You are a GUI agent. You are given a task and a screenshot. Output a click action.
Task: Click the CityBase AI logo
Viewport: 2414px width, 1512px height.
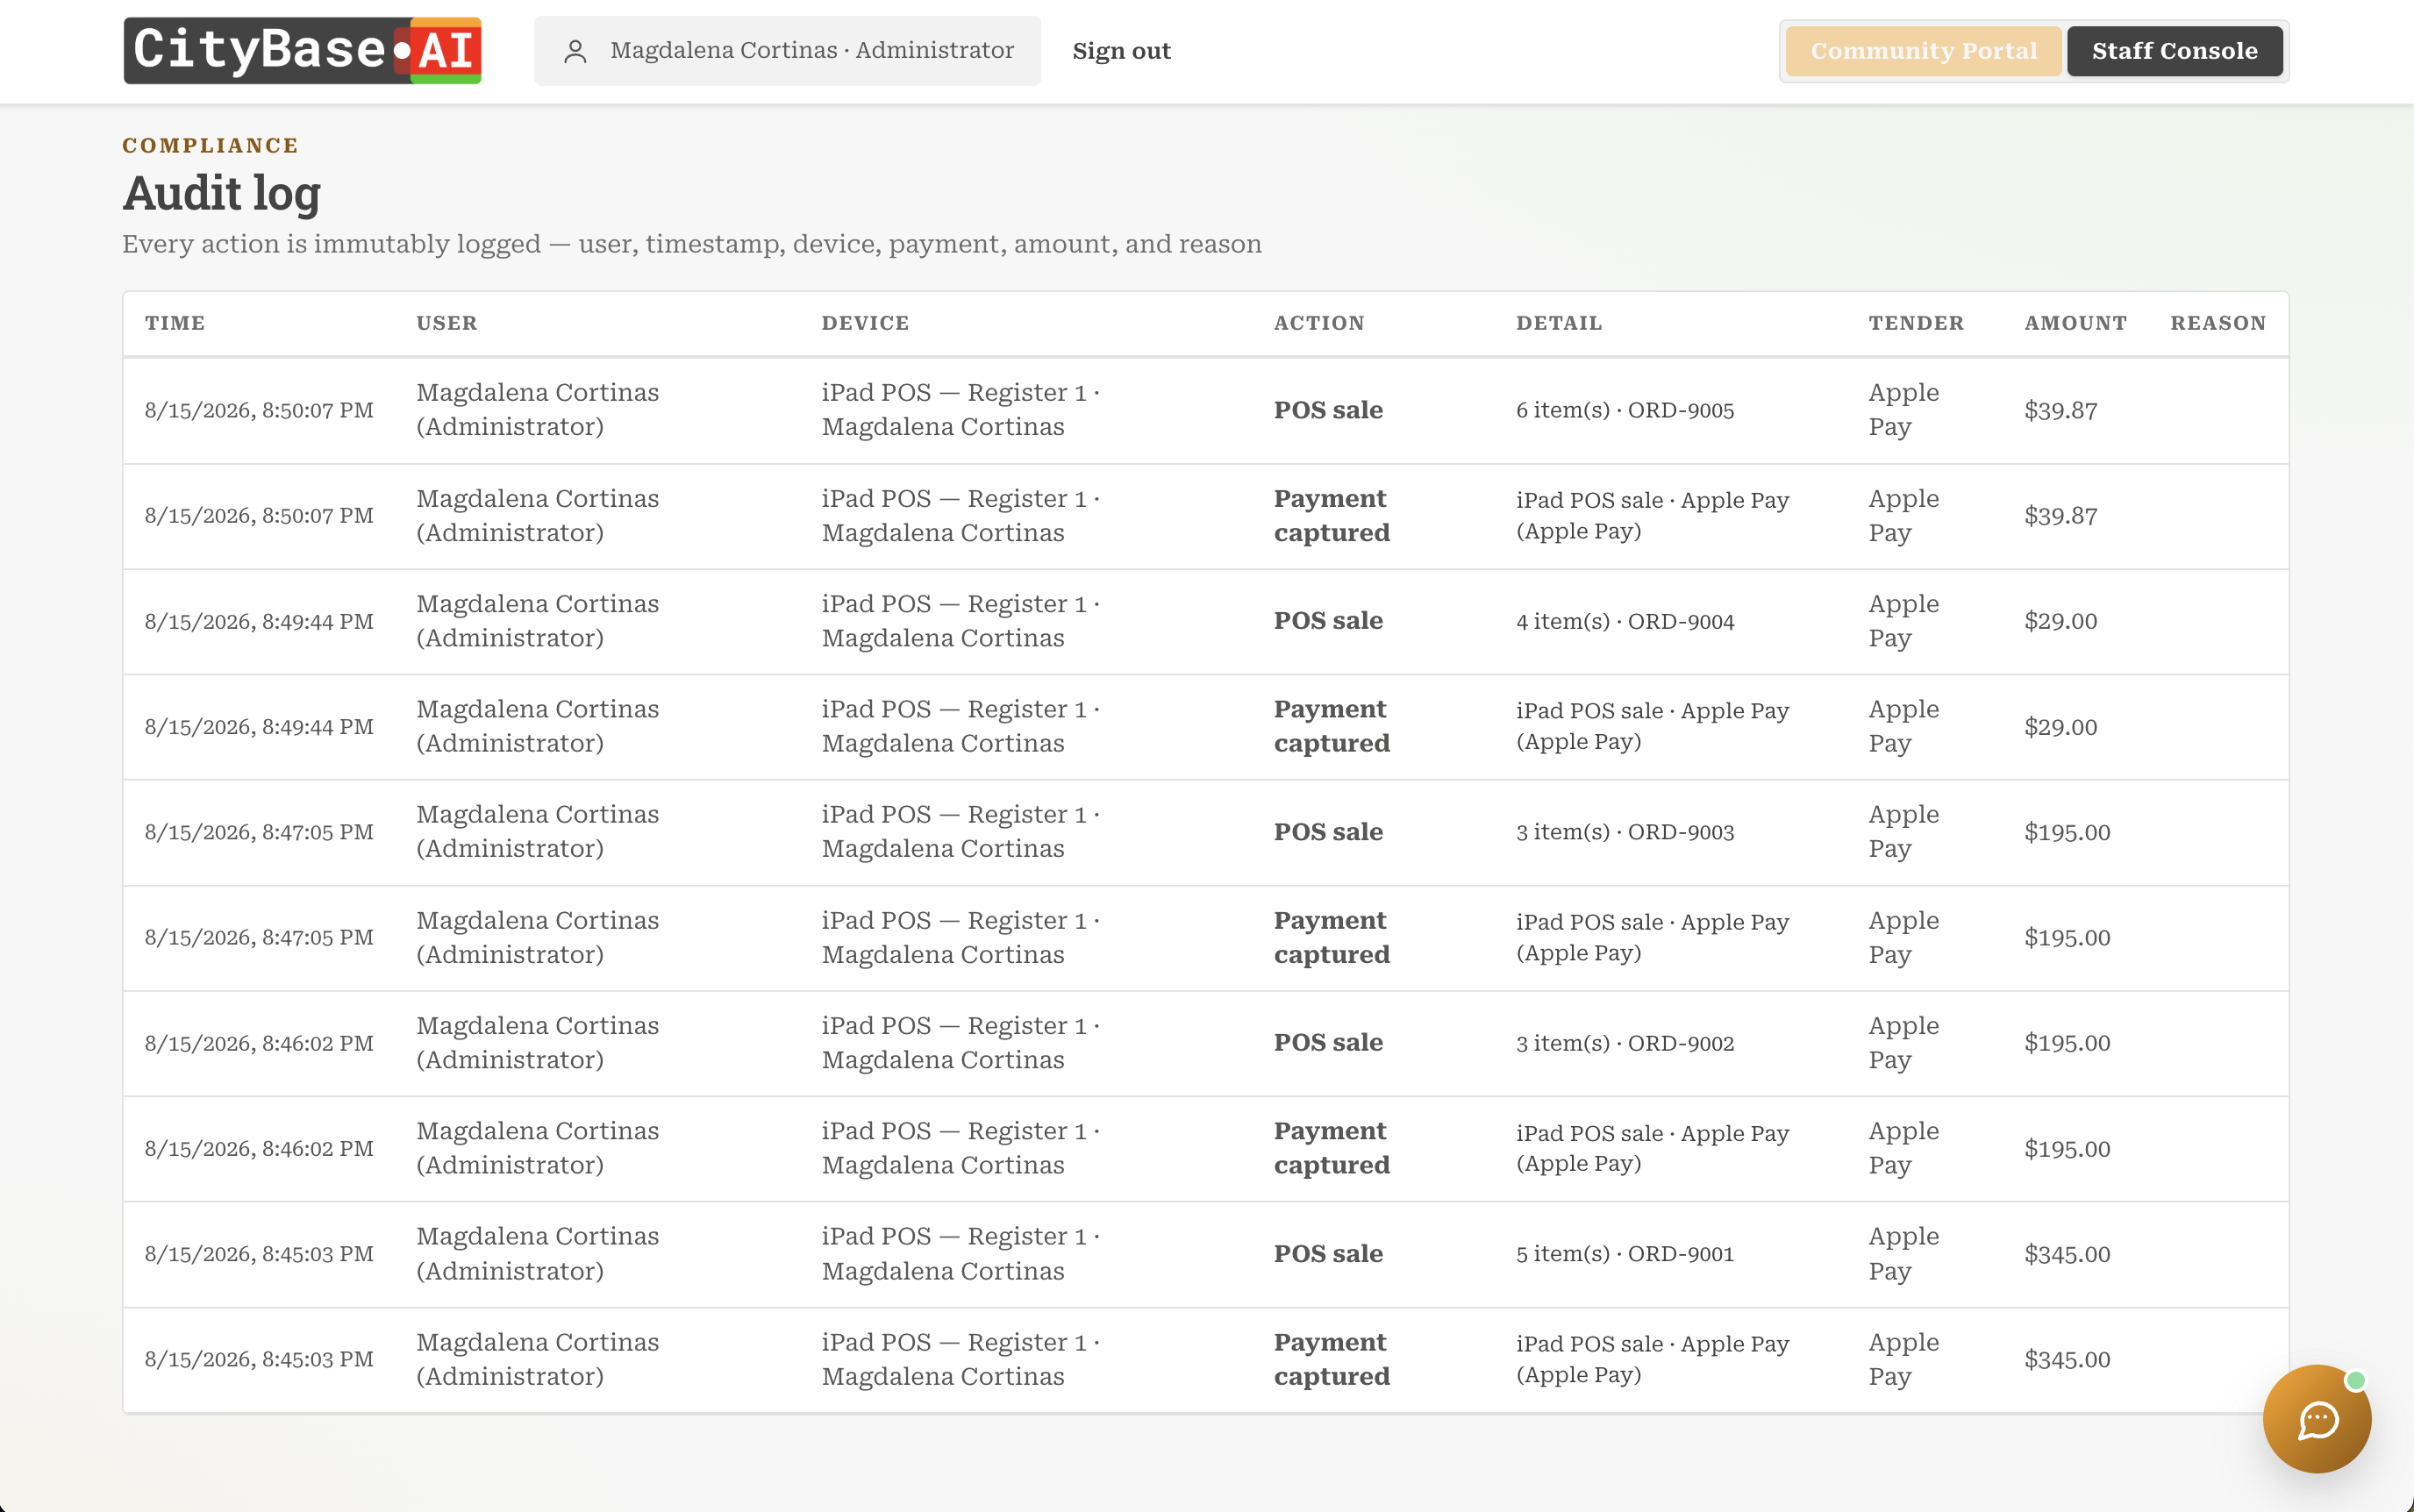click(302, 50)
